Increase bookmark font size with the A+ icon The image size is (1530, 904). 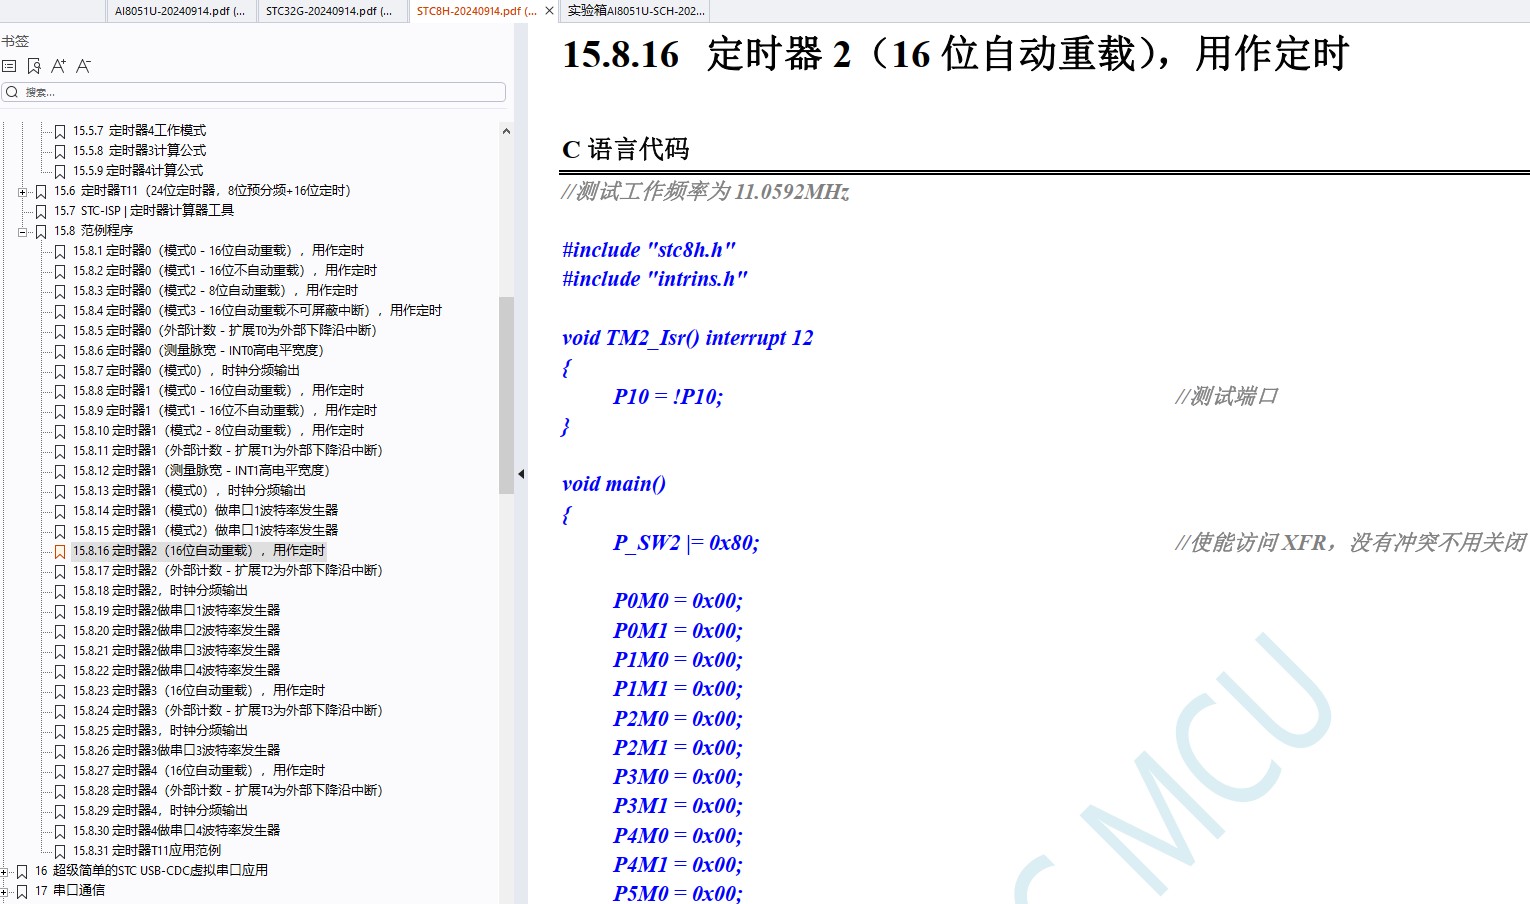(58, 66)
